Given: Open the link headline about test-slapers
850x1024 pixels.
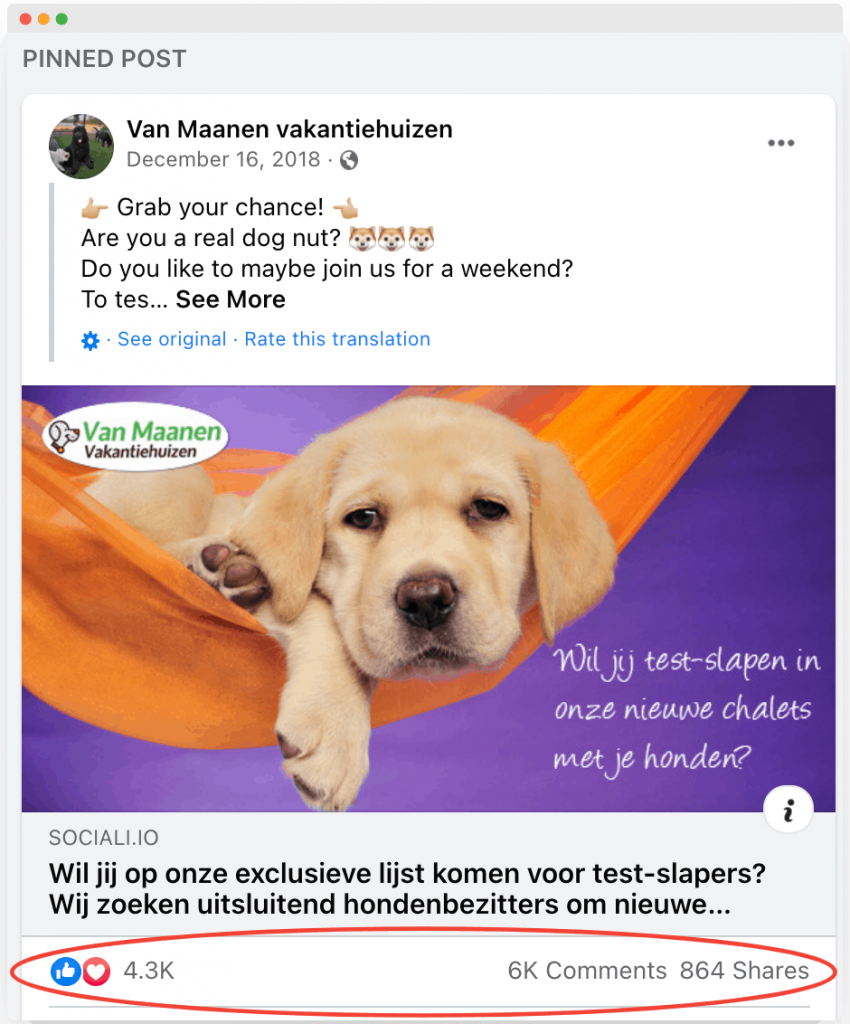Looking at the screenshot, I should (x=407, y=889).
